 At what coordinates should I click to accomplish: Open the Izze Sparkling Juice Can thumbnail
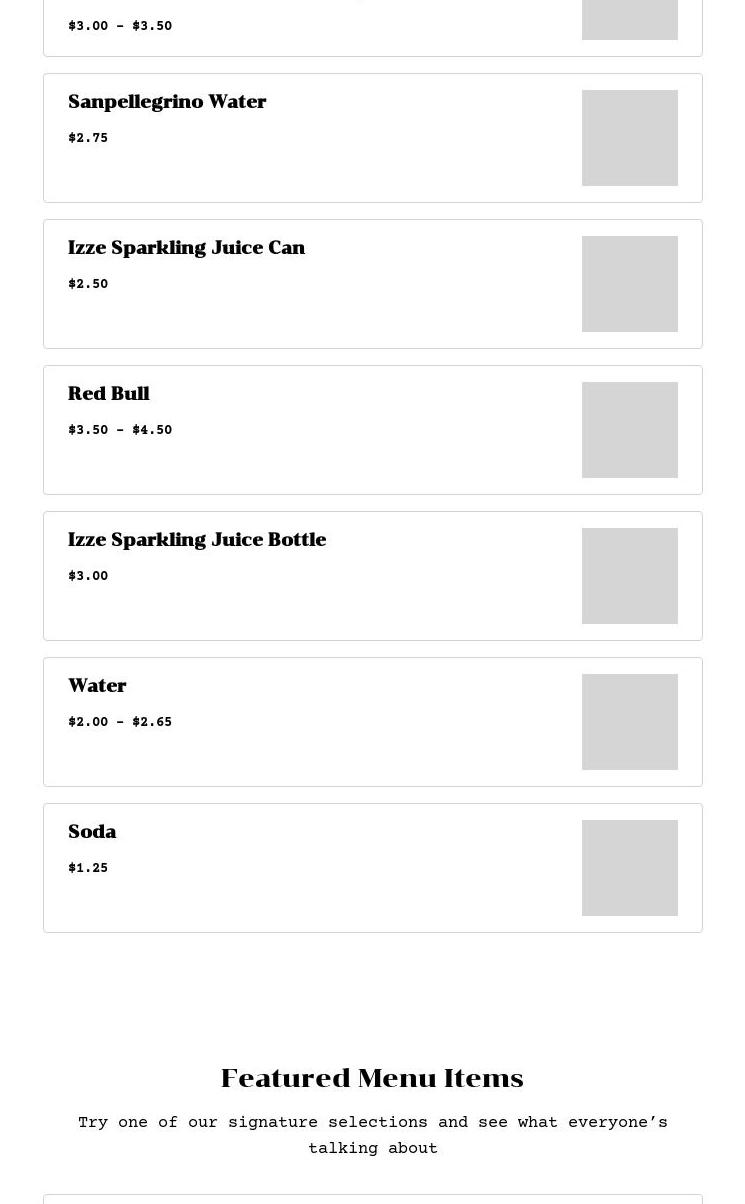pyautogui.click(x=629, y=284)
